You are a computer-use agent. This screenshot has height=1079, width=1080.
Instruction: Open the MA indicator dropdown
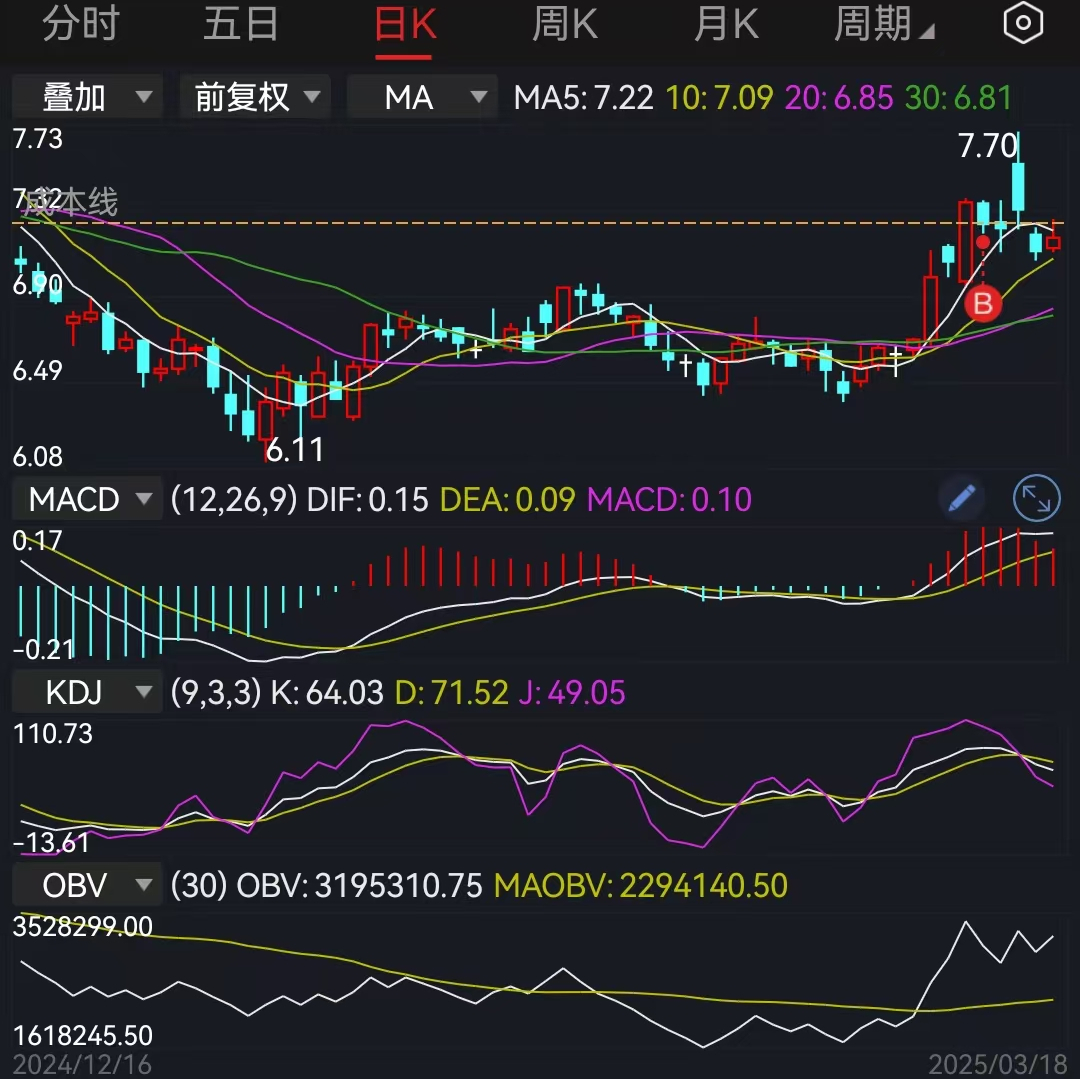421,96
